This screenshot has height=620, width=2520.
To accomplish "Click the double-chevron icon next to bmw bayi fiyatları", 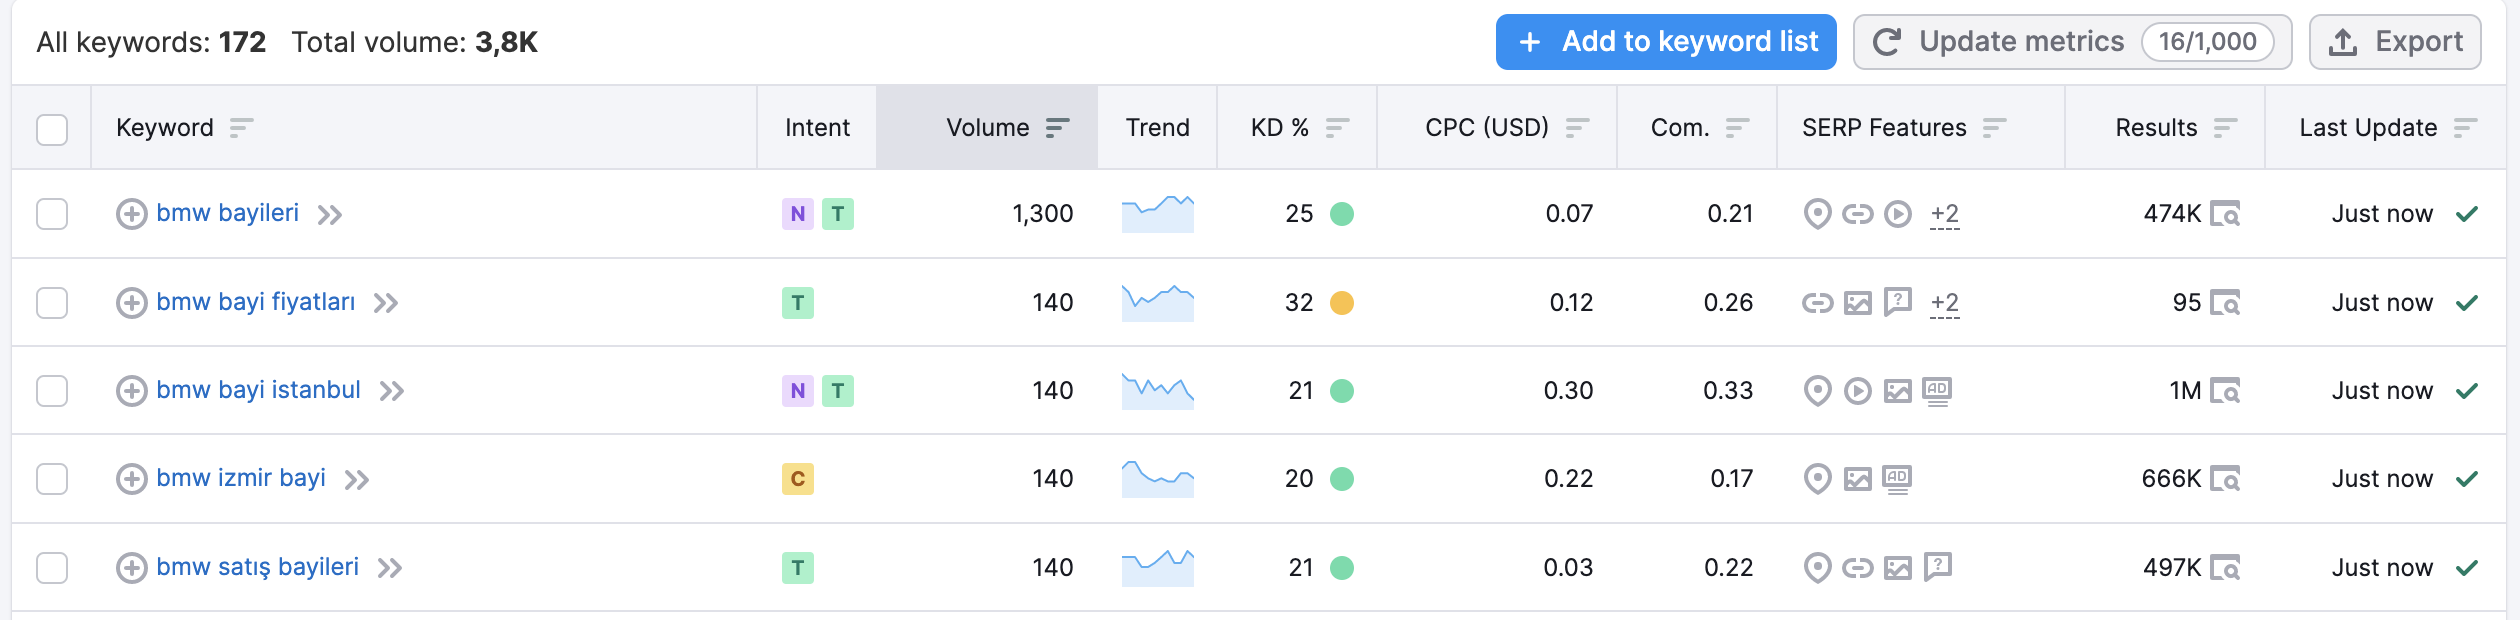I will [x=386, y=303].
